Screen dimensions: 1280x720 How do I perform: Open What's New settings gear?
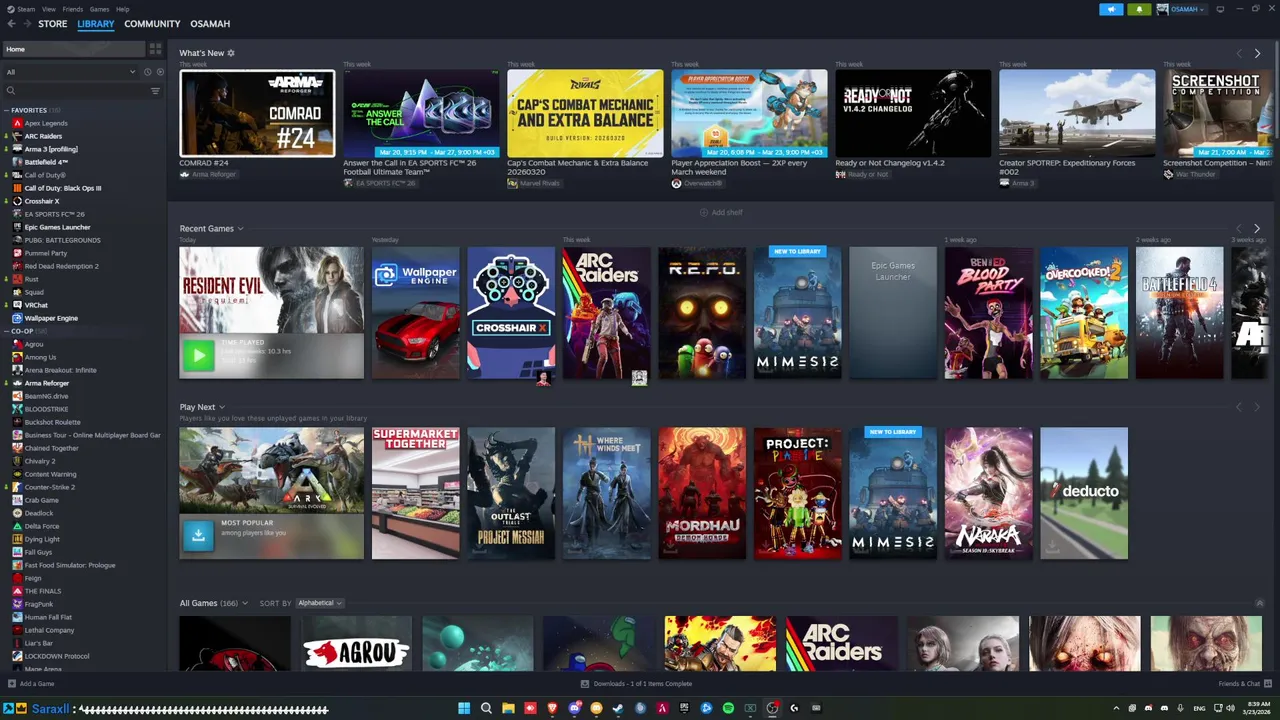click(x=231, y=53)
